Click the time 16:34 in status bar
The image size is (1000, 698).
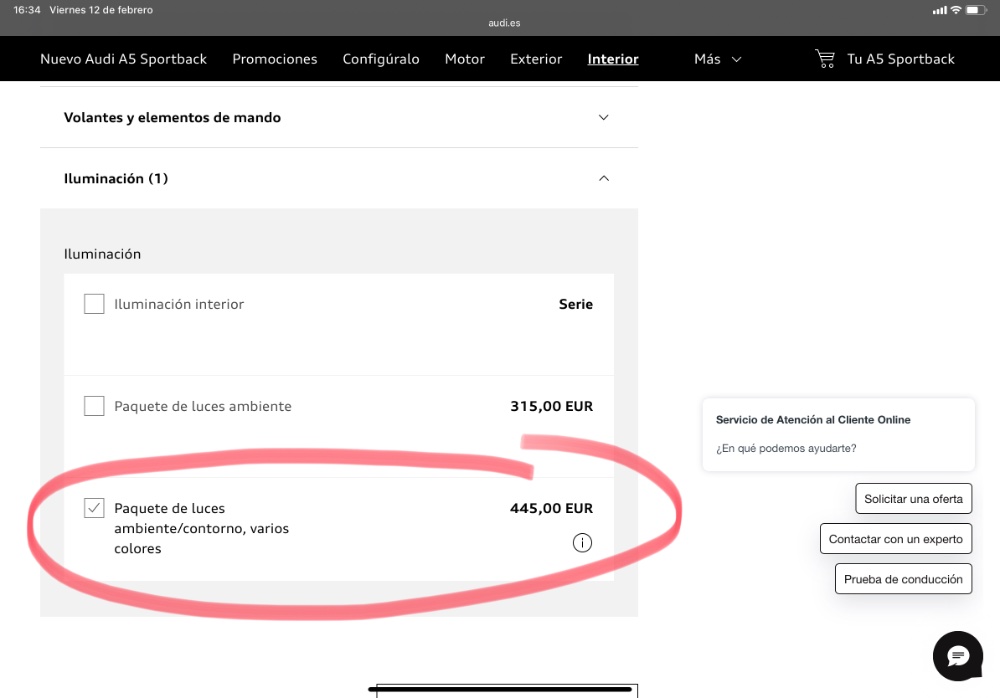coord(27,10)
